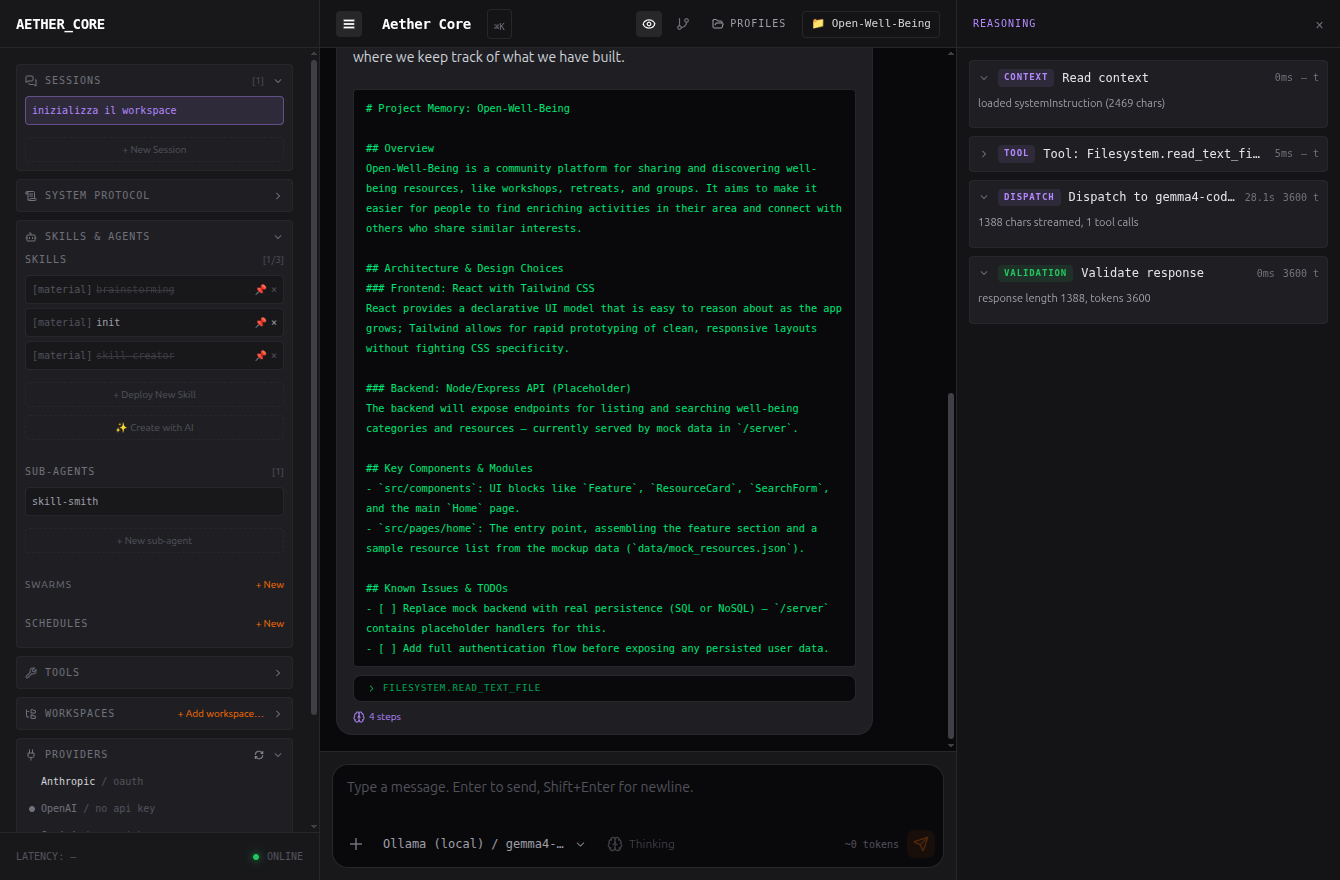Collapse the DISPATCH step chevron
1340x880 pixels.
(984, 197)
